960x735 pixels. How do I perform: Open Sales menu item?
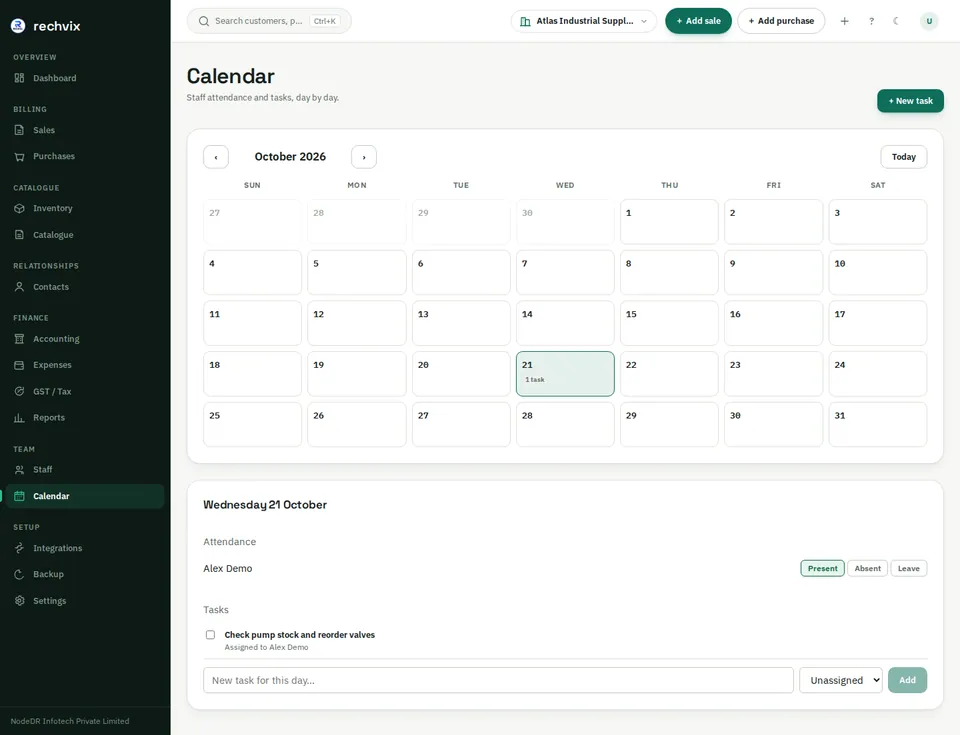tap(84, 130)
